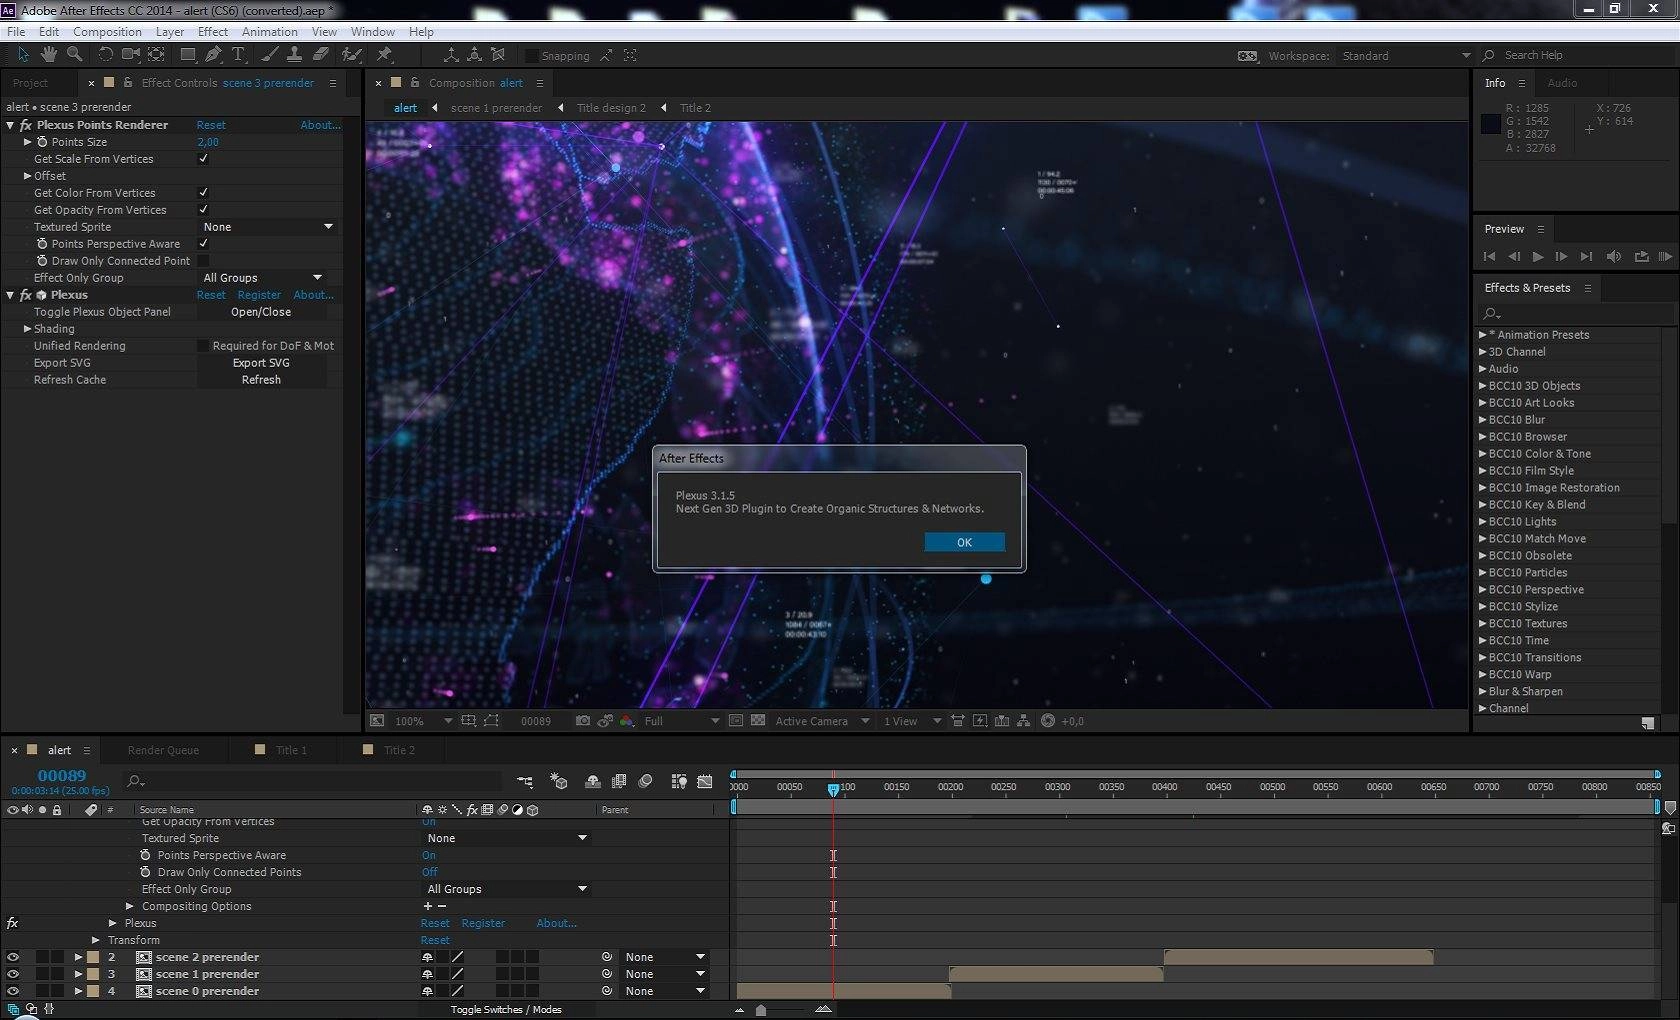Switch to Render Queue tab
Image resolution: width=1680 pixels, height=1020 pixels.
click(163, 750)
